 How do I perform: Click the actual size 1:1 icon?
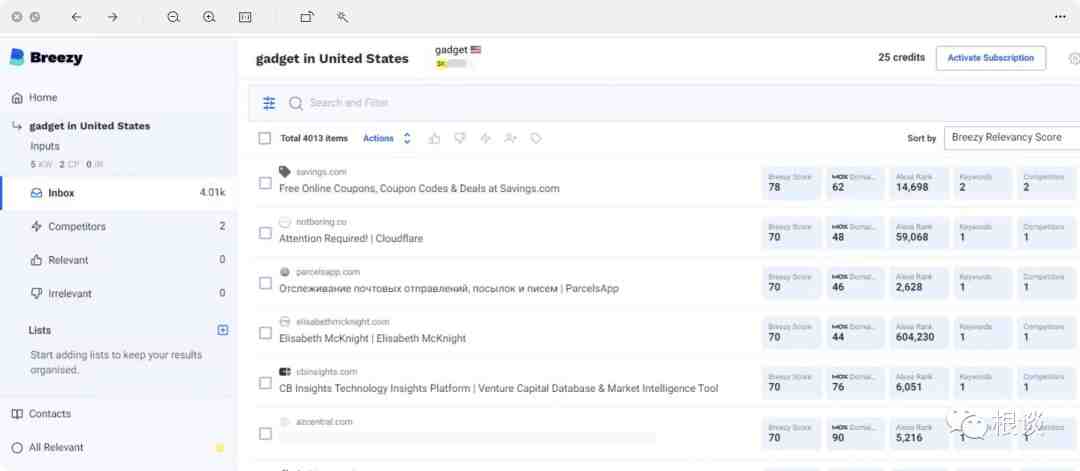pos(245,17)
